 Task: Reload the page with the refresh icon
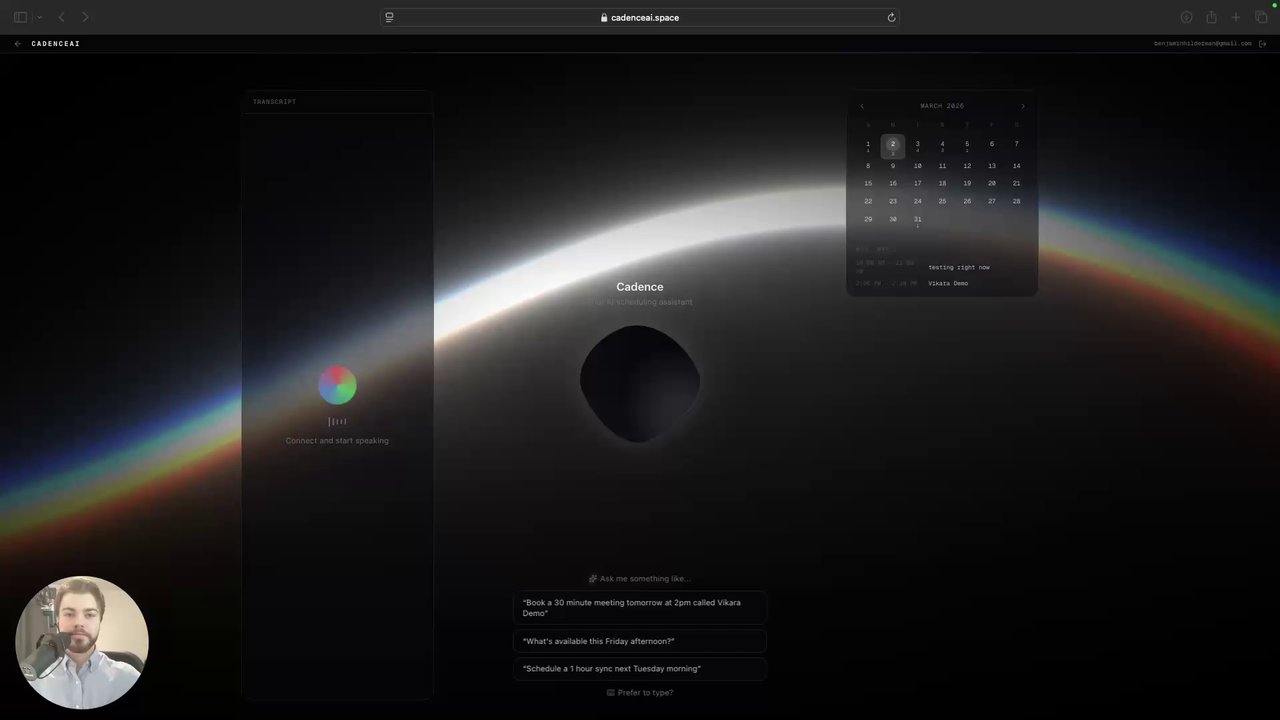coord(891,17)
